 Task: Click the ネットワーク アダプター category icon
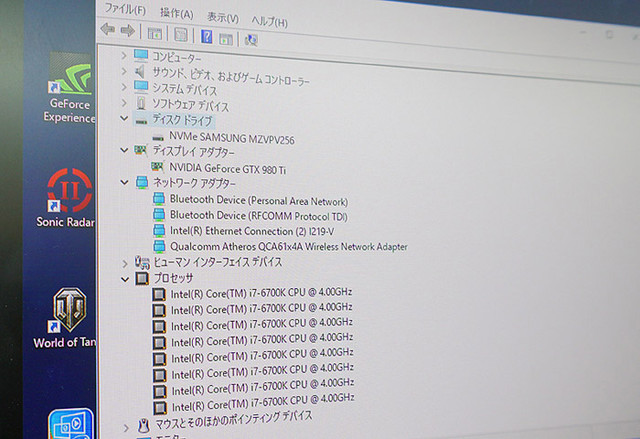point(142,182)
